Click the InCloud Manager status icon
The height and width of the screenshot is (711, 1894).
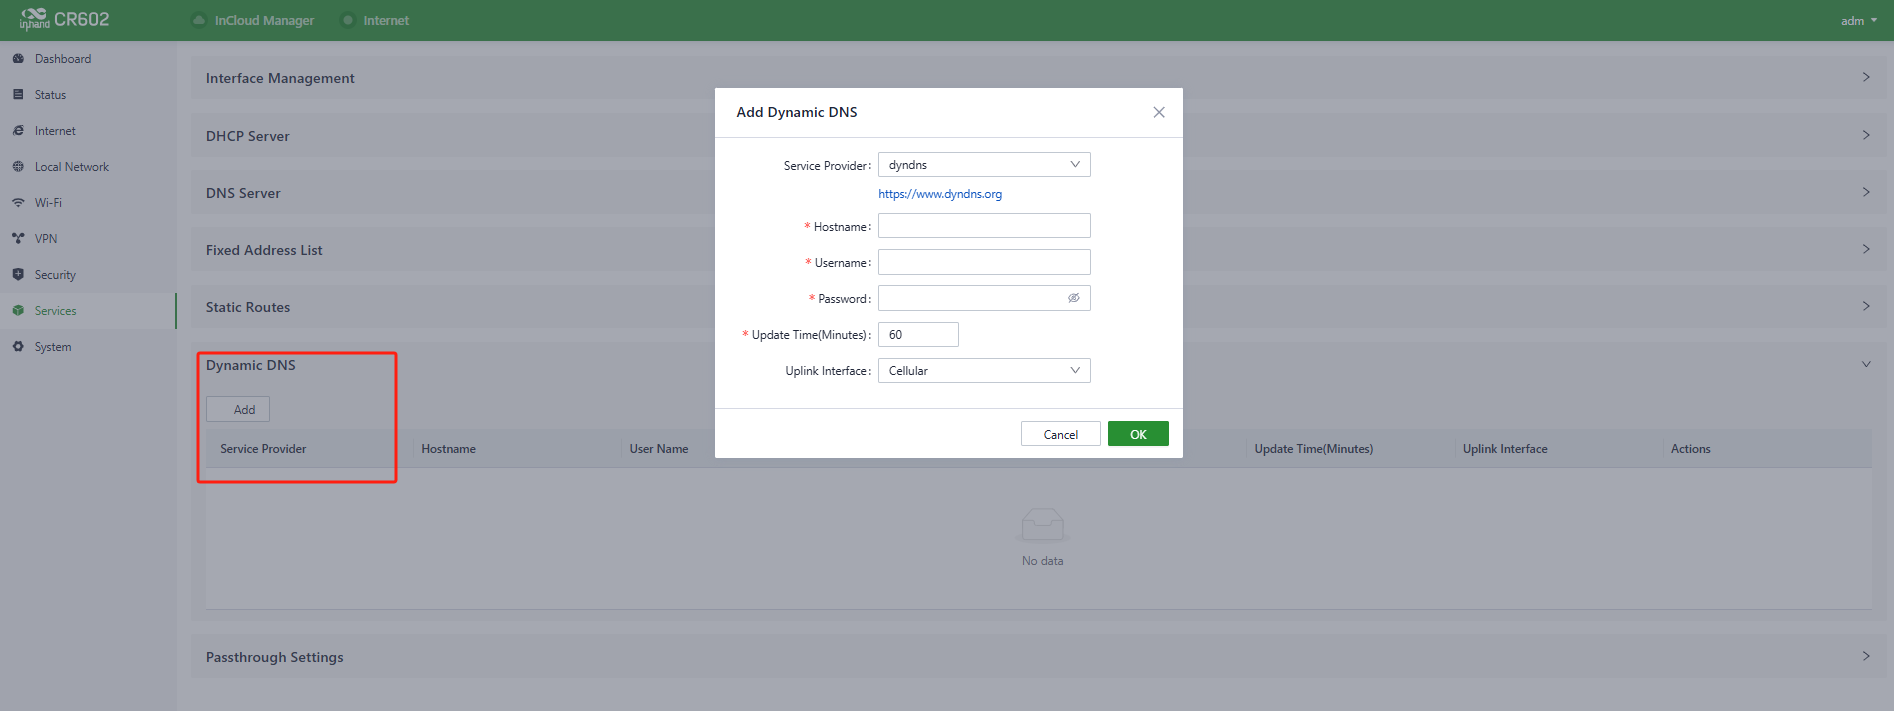coord(199,20)
